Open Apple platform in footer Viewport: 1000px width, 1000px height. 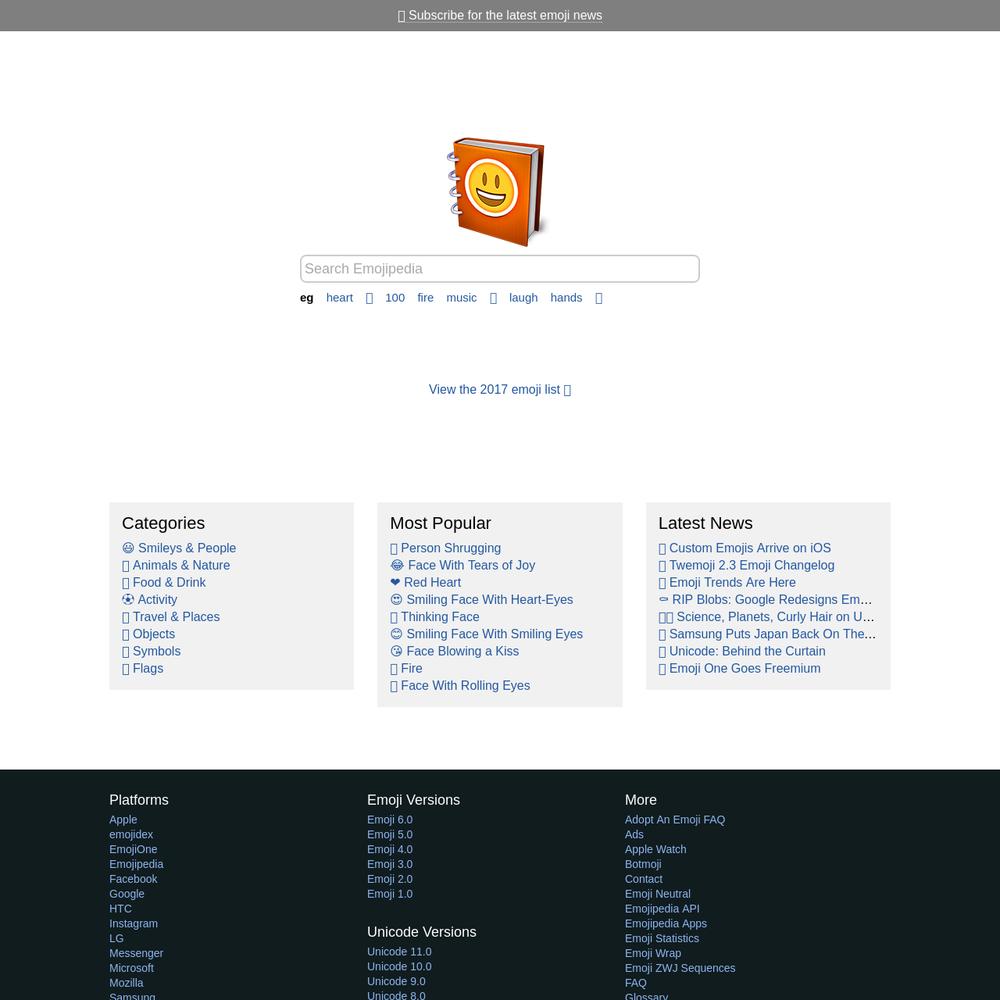(x=123, y=820)
